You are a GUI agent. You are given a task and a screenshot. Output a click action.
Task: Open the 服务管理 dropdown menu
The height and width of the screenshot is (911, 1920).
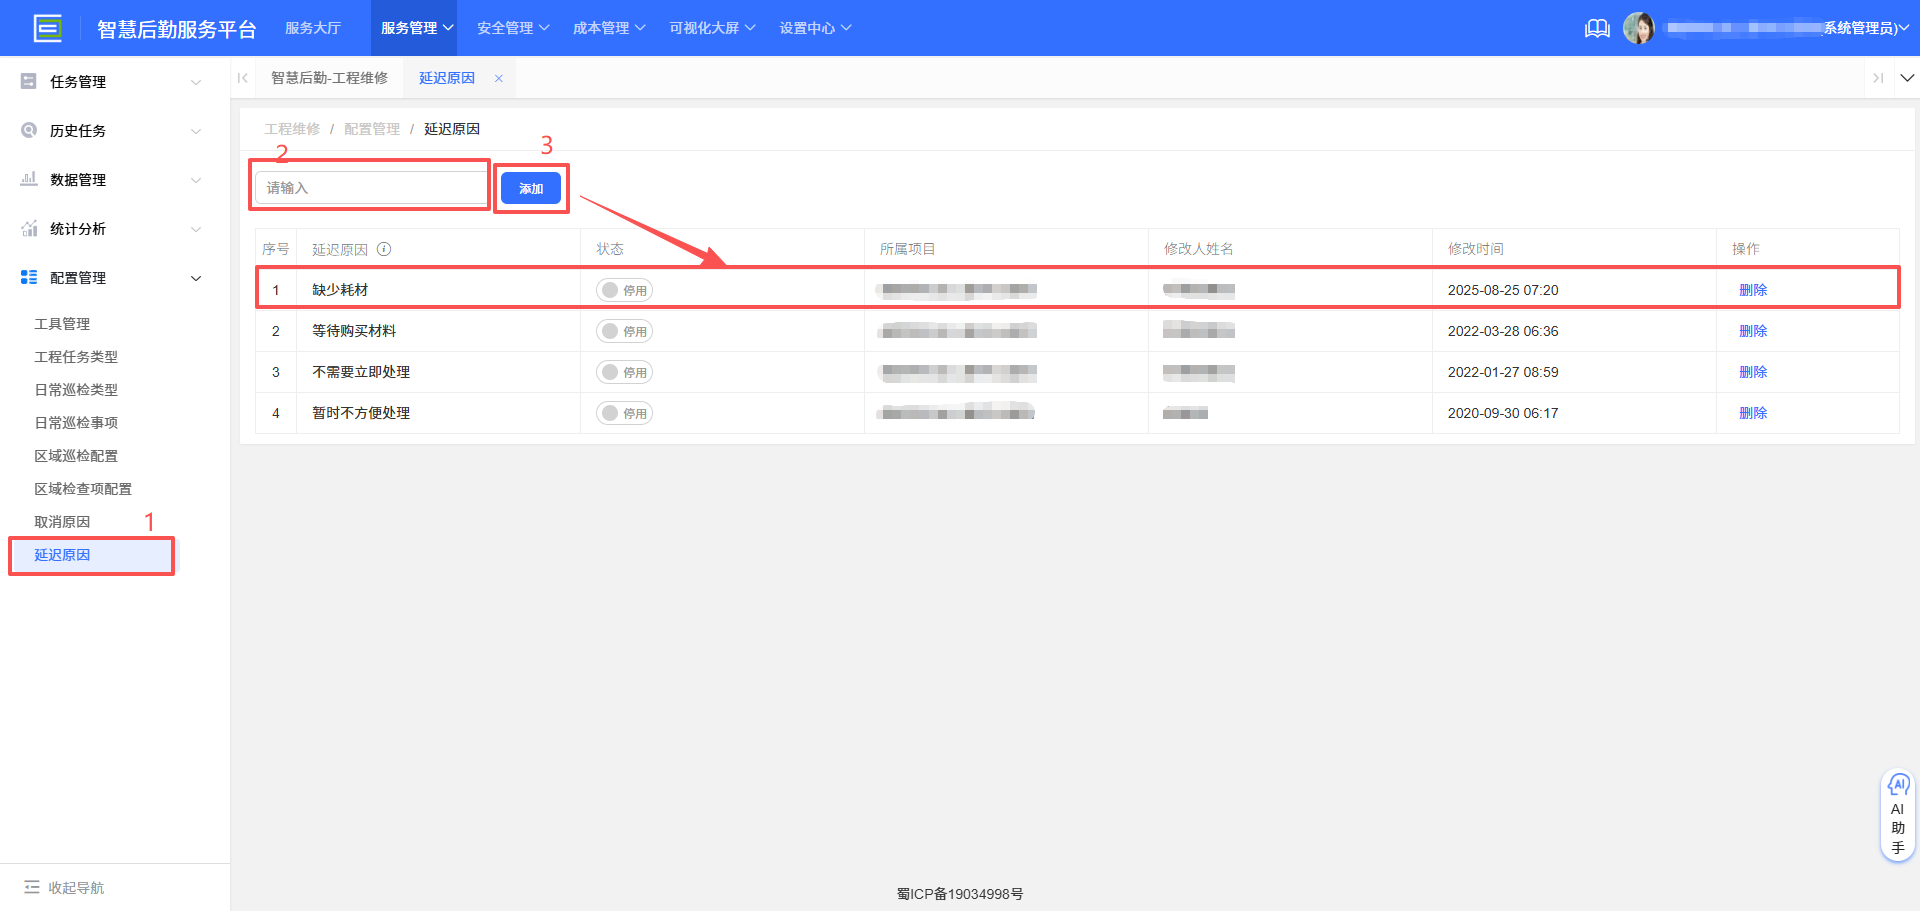point(413,27)
